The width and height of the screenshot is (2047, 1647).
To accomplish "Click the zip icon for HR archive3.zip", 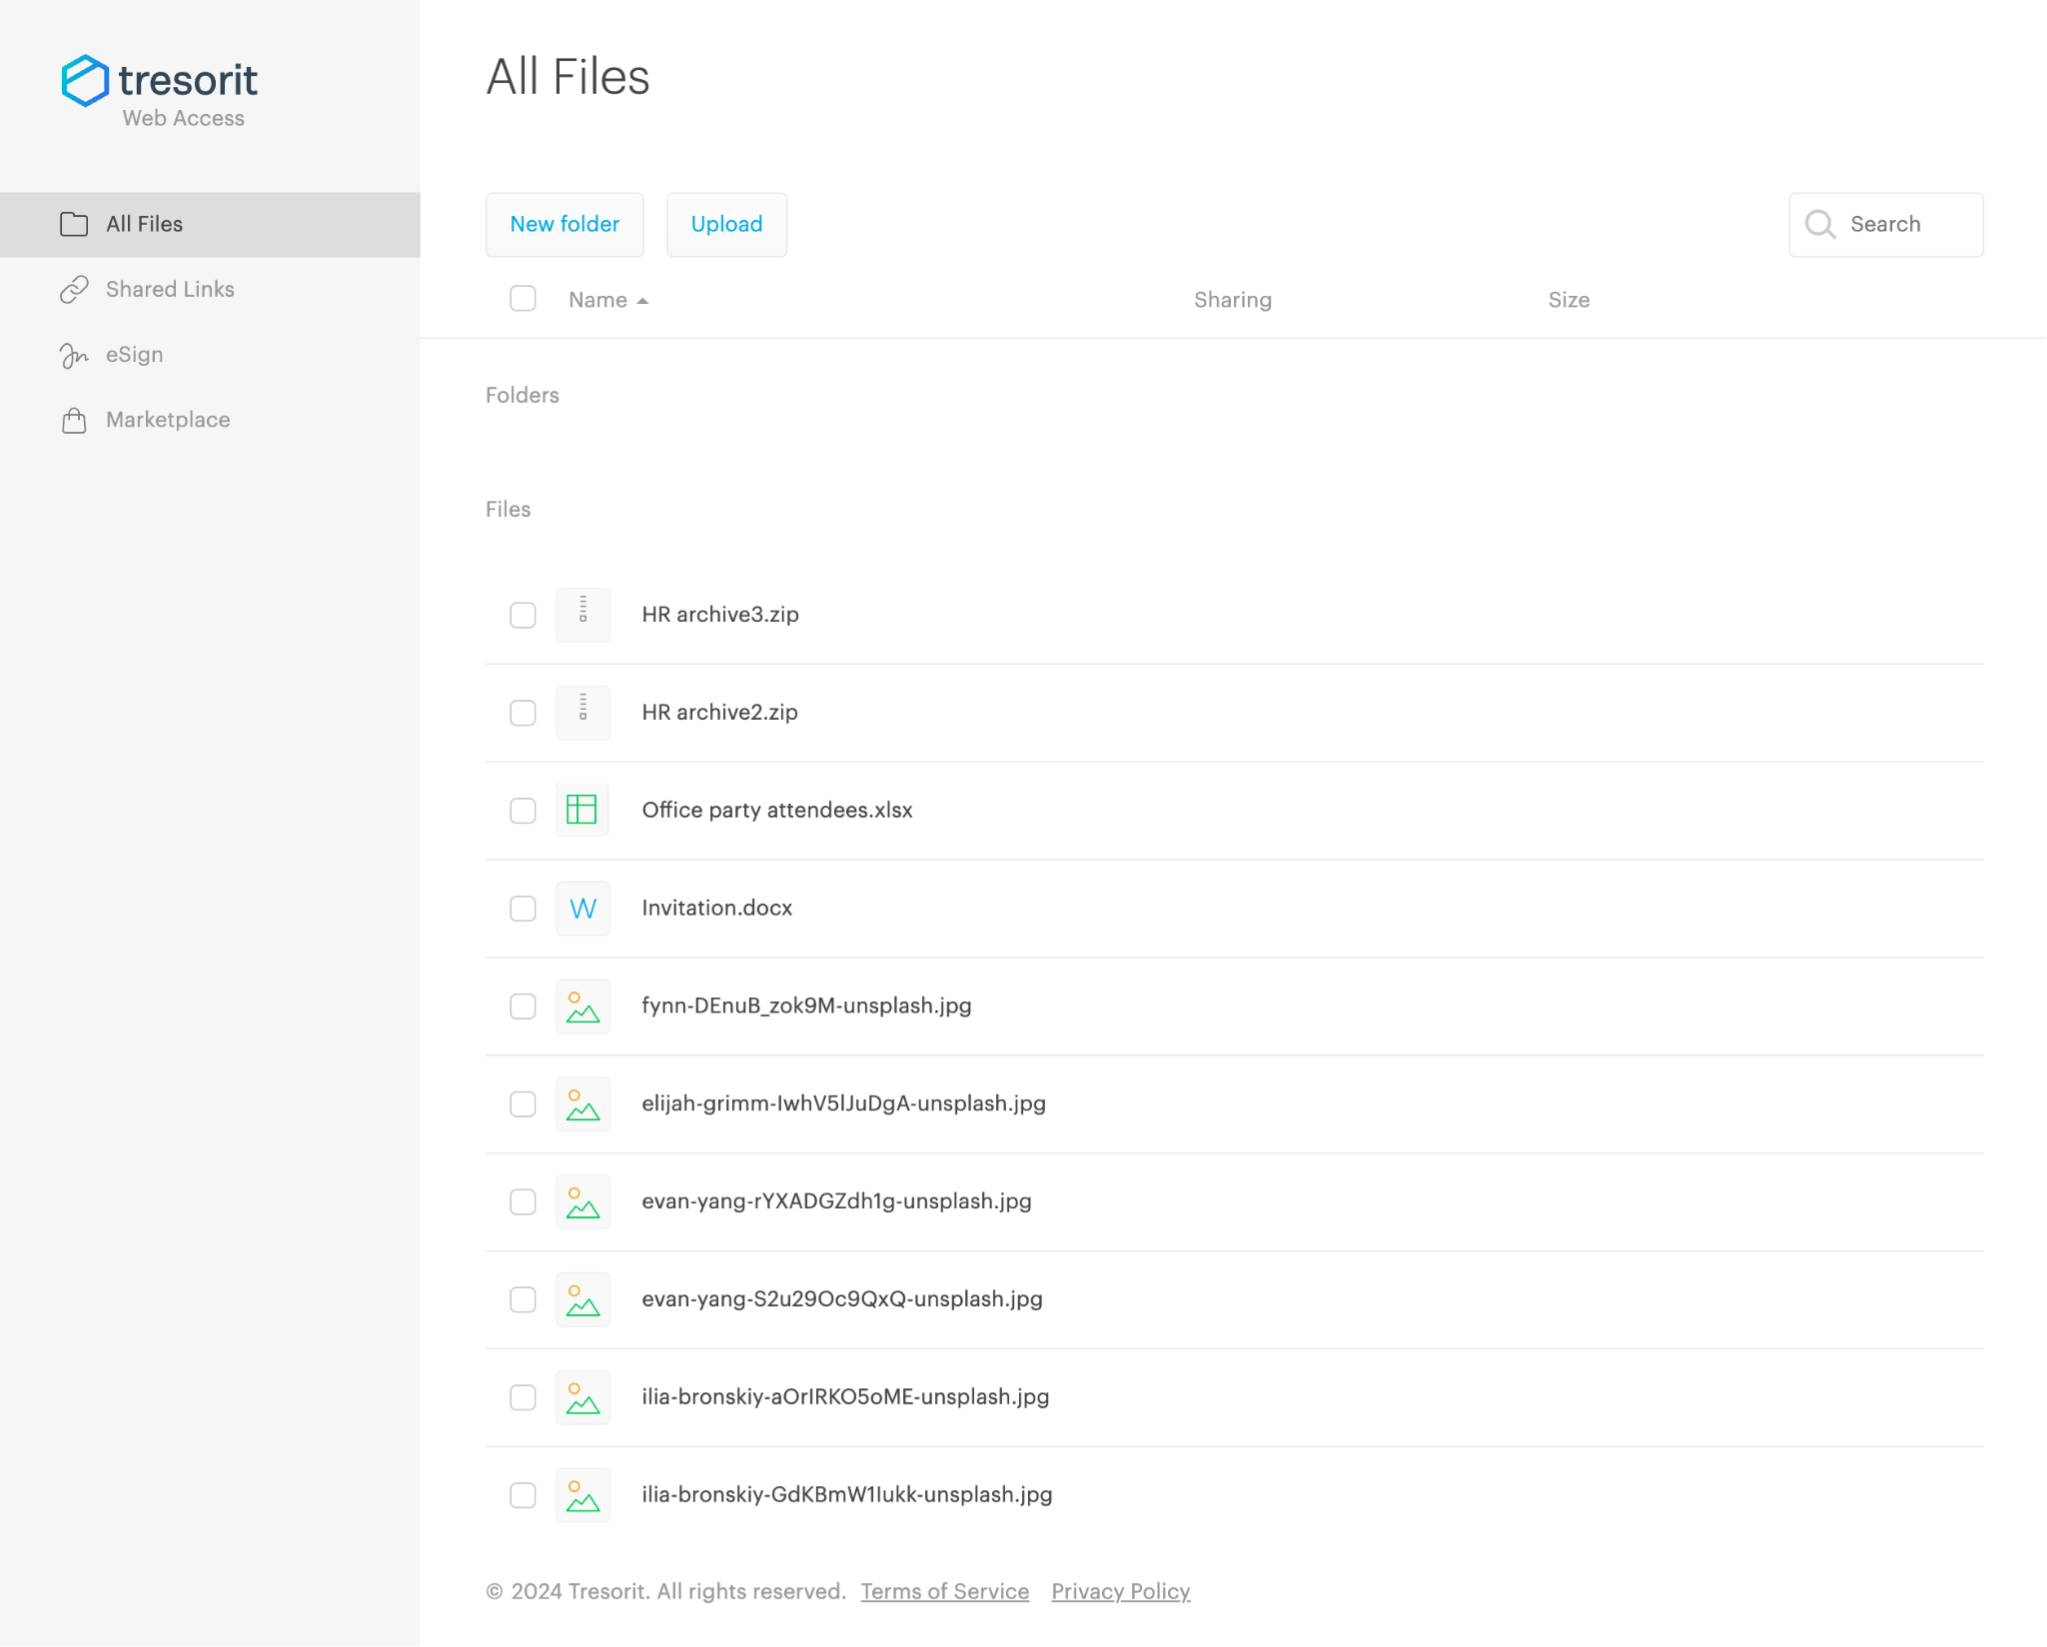I will [583, 614].
